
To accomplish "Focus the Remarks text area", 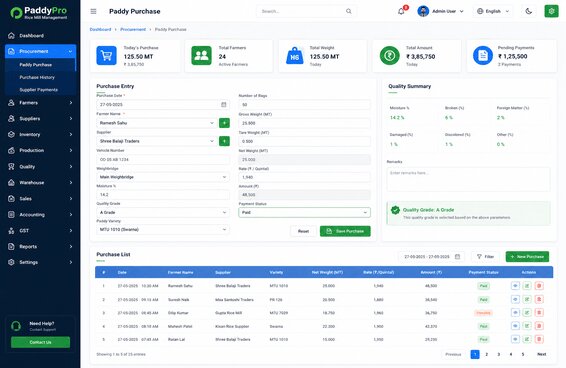I will pyautogui.click(x=469, y=179).
